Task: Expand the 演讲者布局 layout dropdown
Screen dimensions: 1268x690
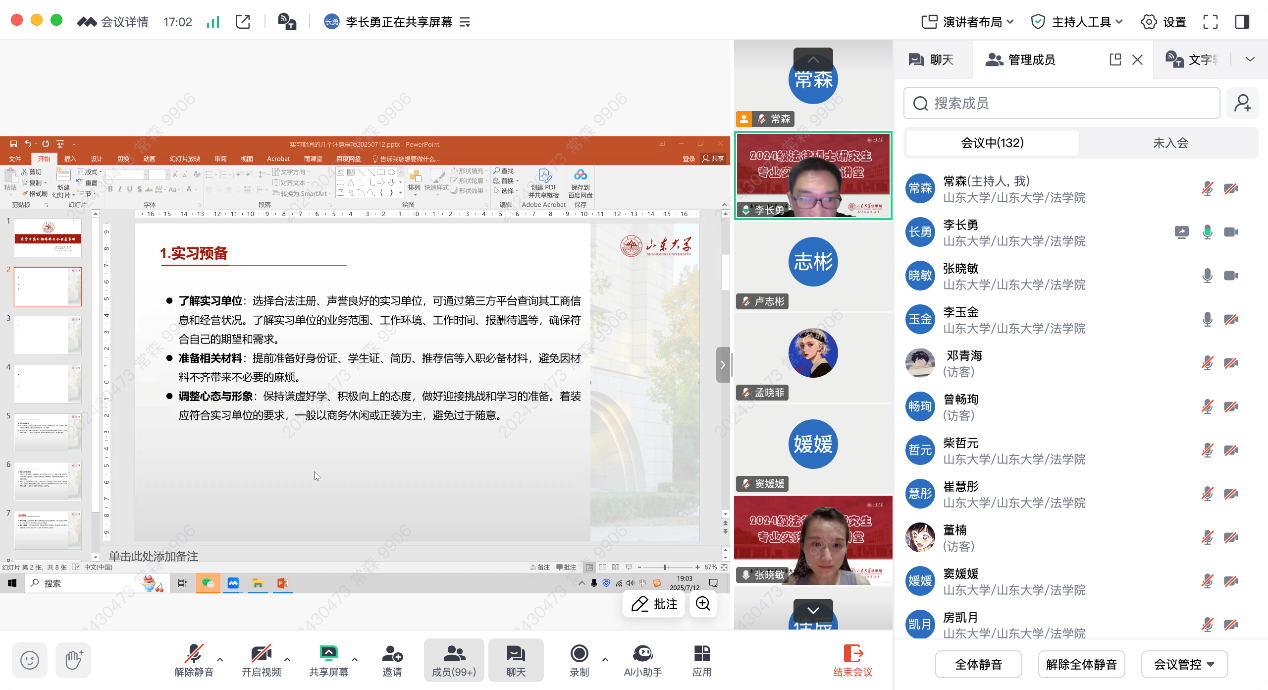Action: coord(967,21)
